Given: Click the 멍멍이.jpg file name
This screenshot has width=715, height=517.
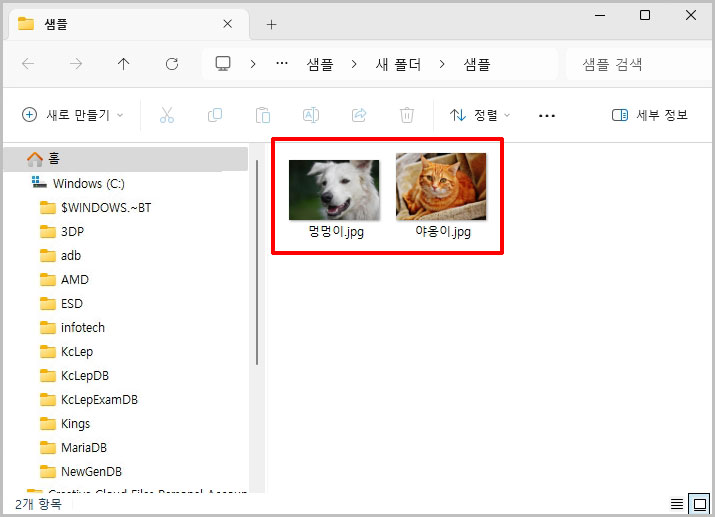Looking at the screenshot, I should (336, 232).
